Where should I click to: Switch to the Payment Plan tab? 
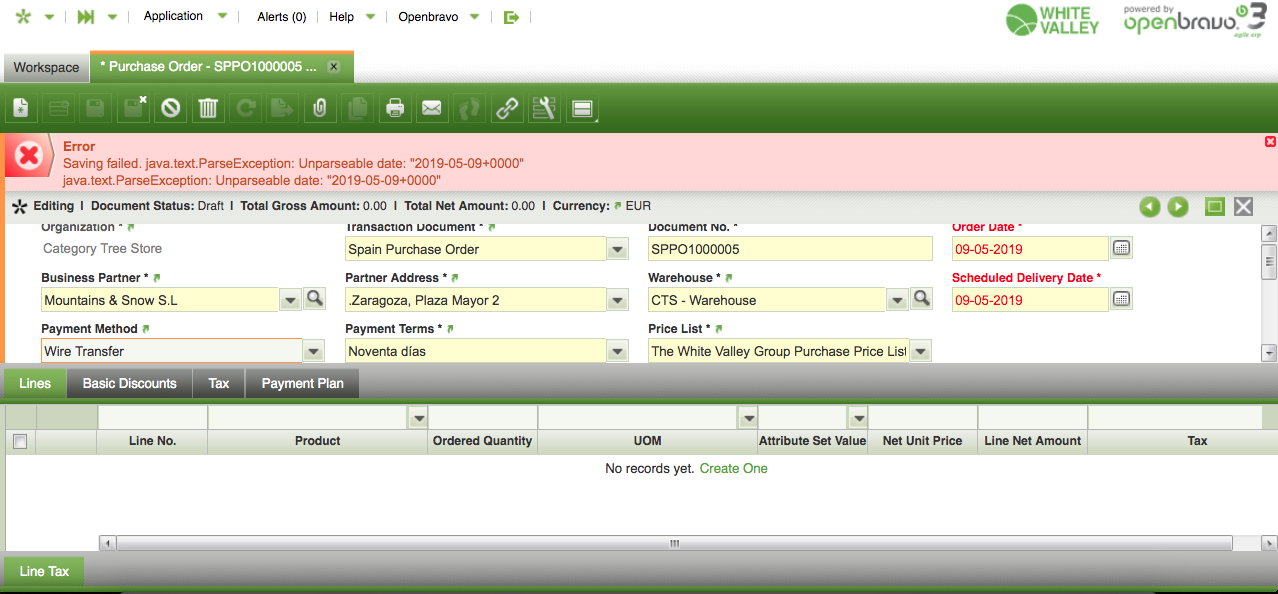tap(302, 383)
